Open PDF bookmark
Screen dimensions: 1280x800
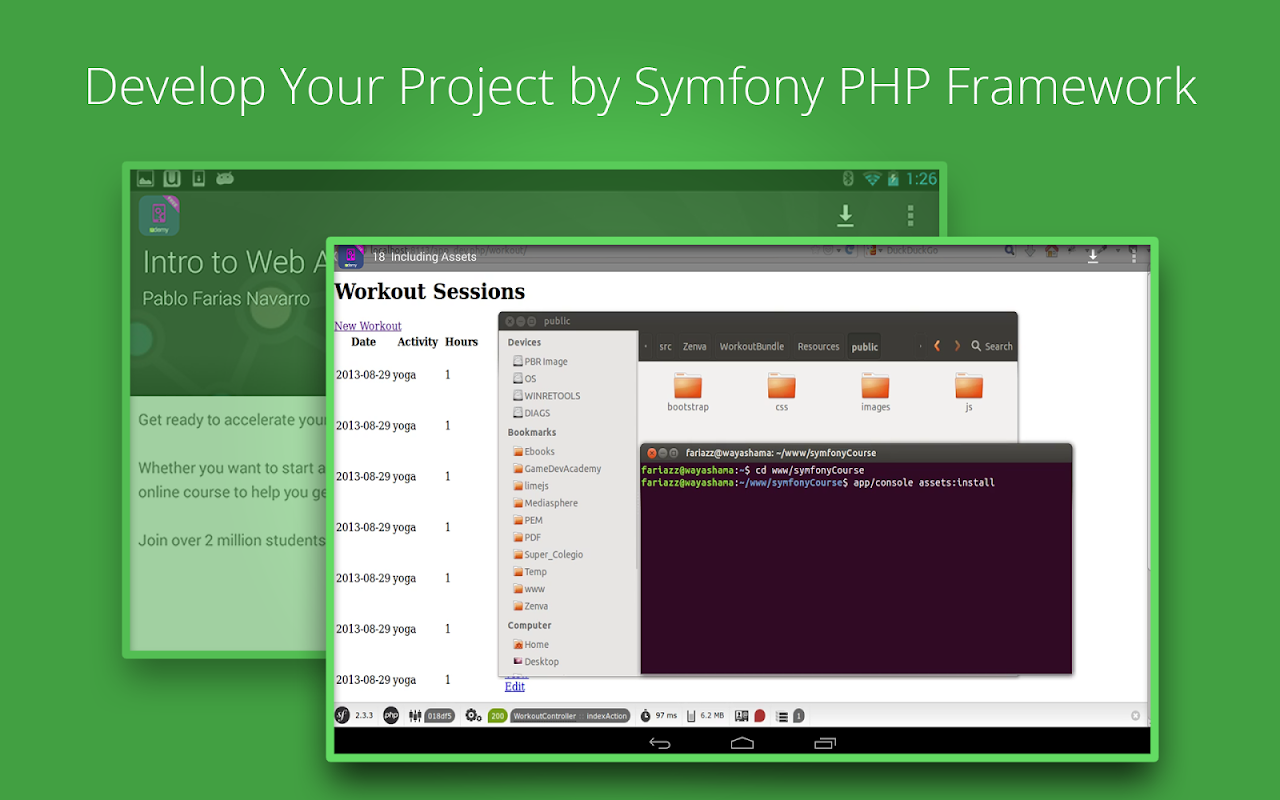coord(526,537)
